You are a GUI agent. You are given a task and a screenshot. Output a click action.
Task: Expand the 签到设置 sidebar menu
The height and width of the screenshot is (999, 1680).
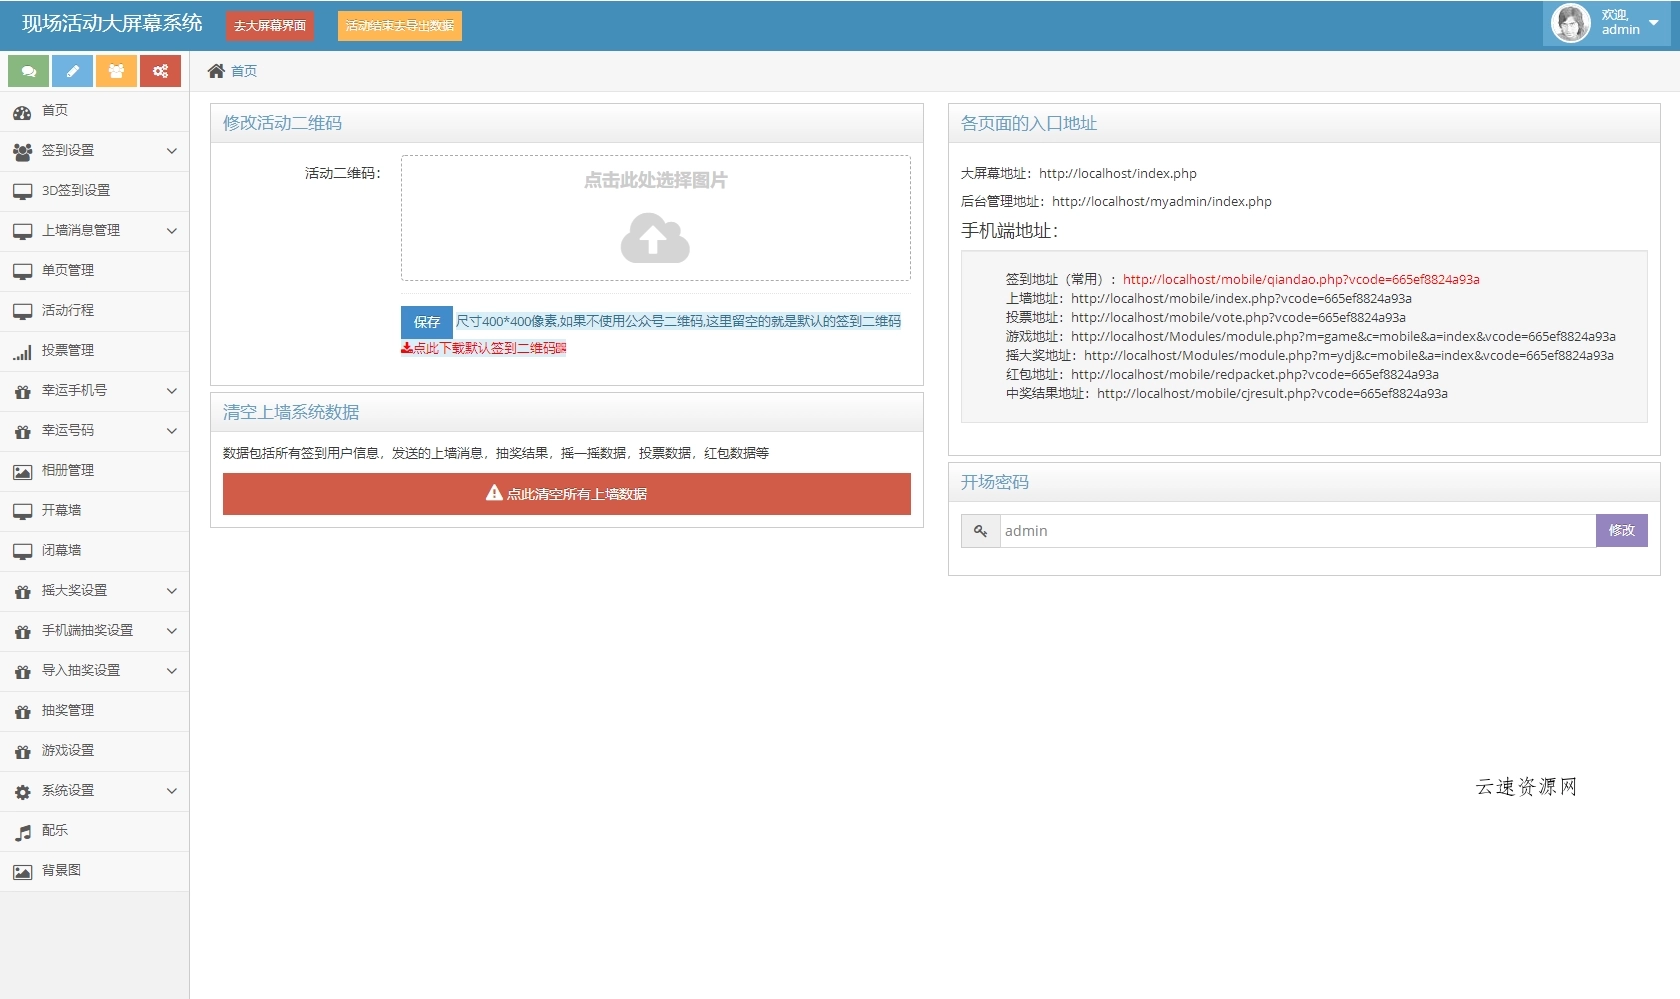(95, 151)
